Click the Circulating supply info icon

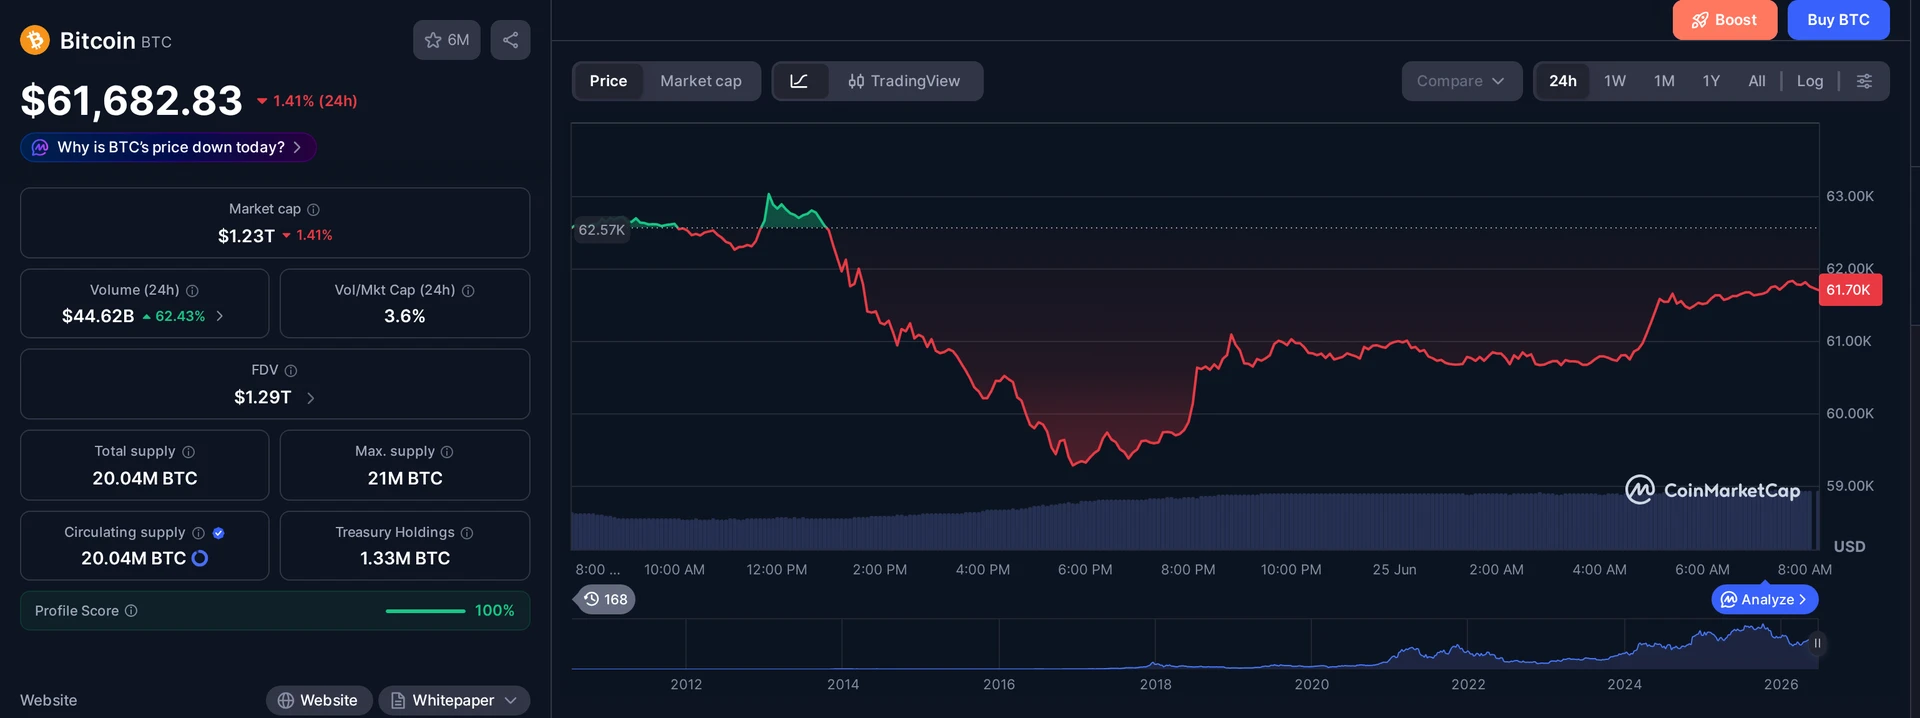point(198,533)
